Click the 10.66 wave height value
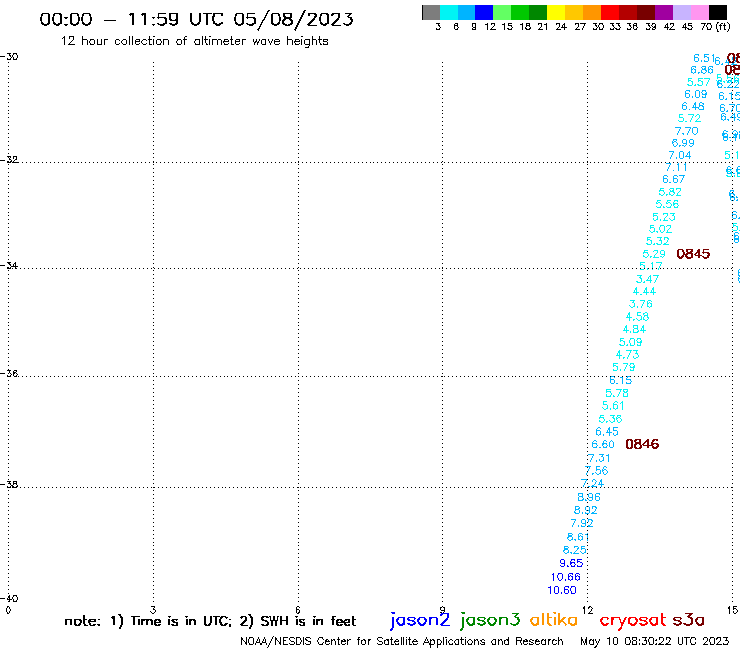The image size is (740, 650). [x=565, y=577]
